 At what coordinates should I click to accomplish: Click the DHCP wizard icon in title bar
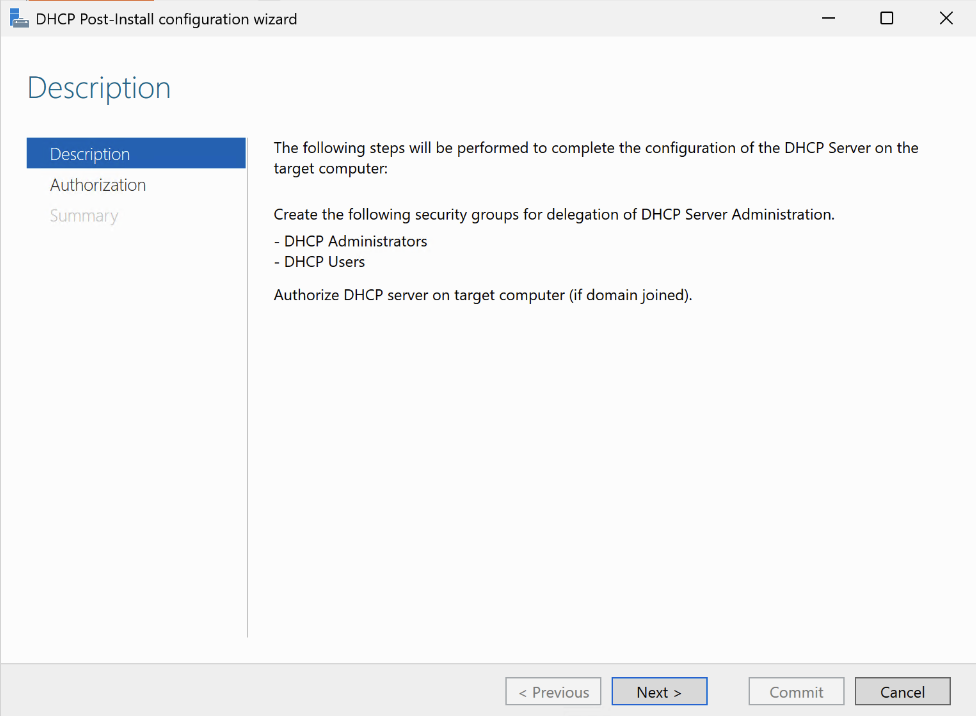(x=19, y=18)
